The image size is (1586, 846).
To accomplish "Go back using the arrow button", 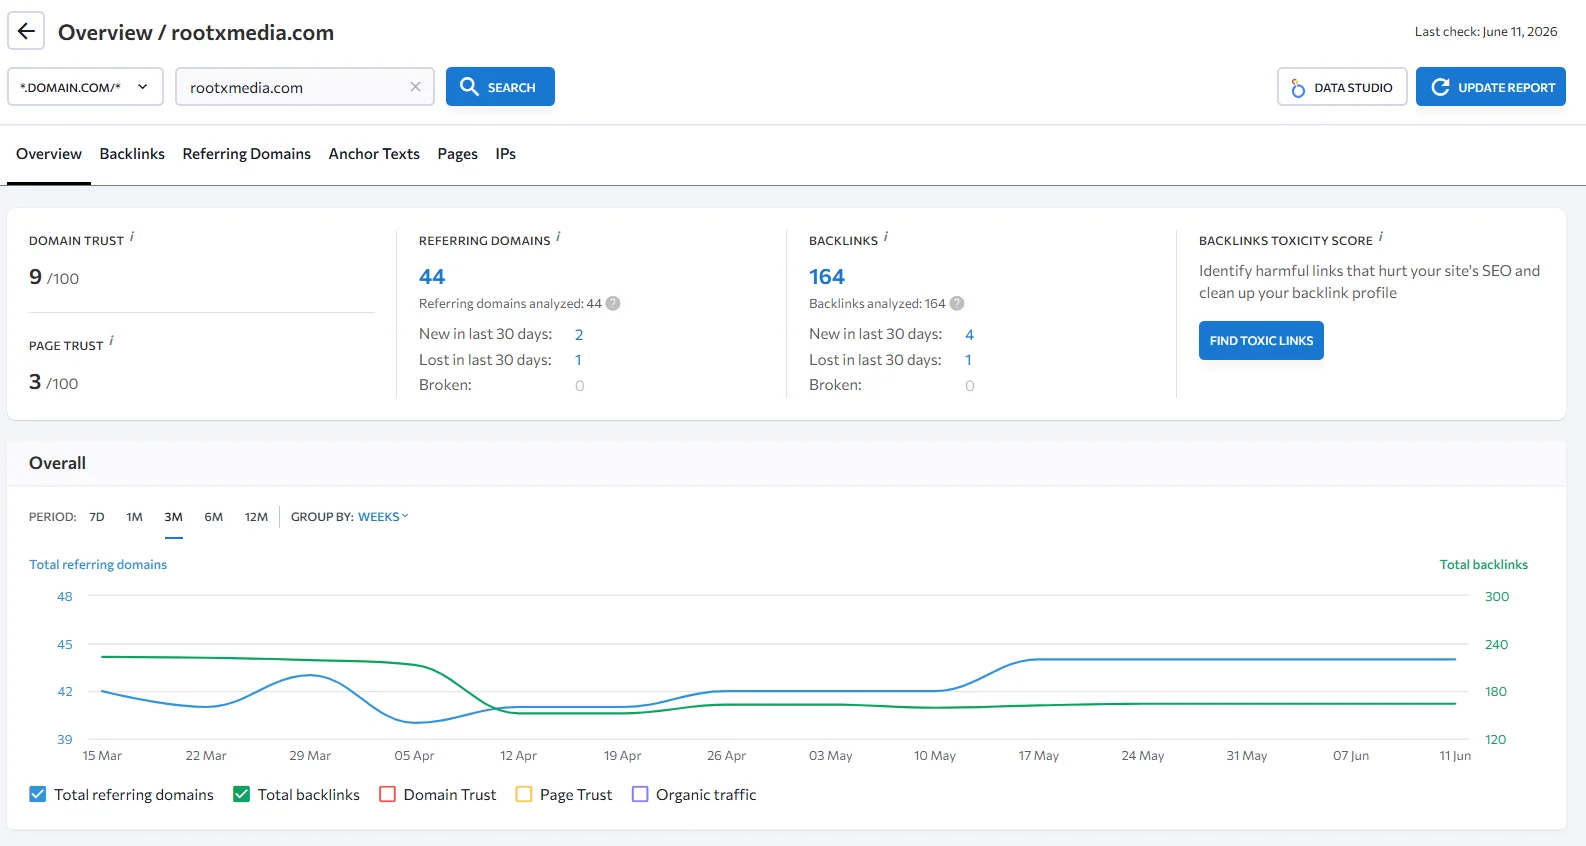I will click(26, 31).
